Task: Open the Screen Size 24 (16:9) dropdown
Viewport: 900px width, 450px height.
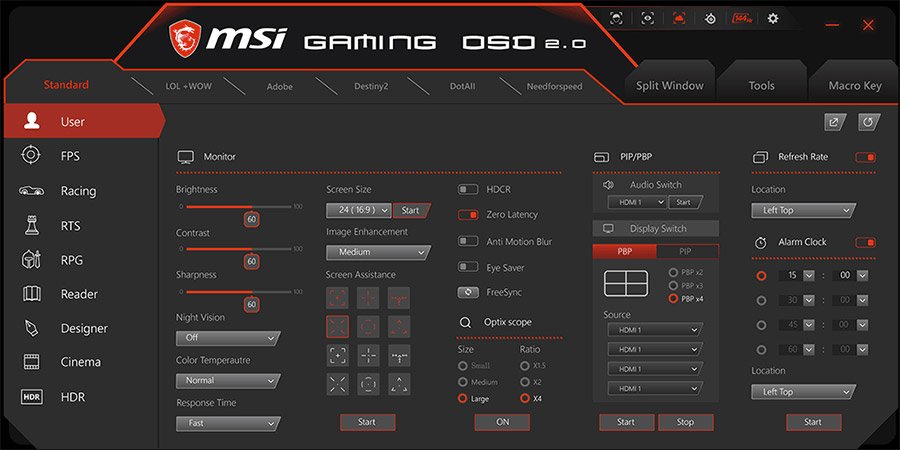Action: [359, 210]
